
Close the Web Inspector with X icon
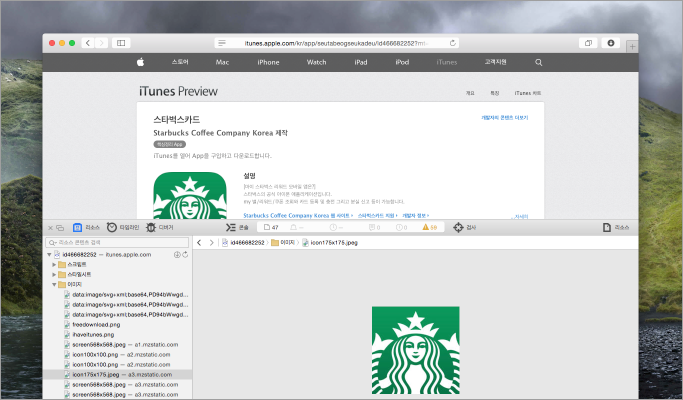pos(50,227)
